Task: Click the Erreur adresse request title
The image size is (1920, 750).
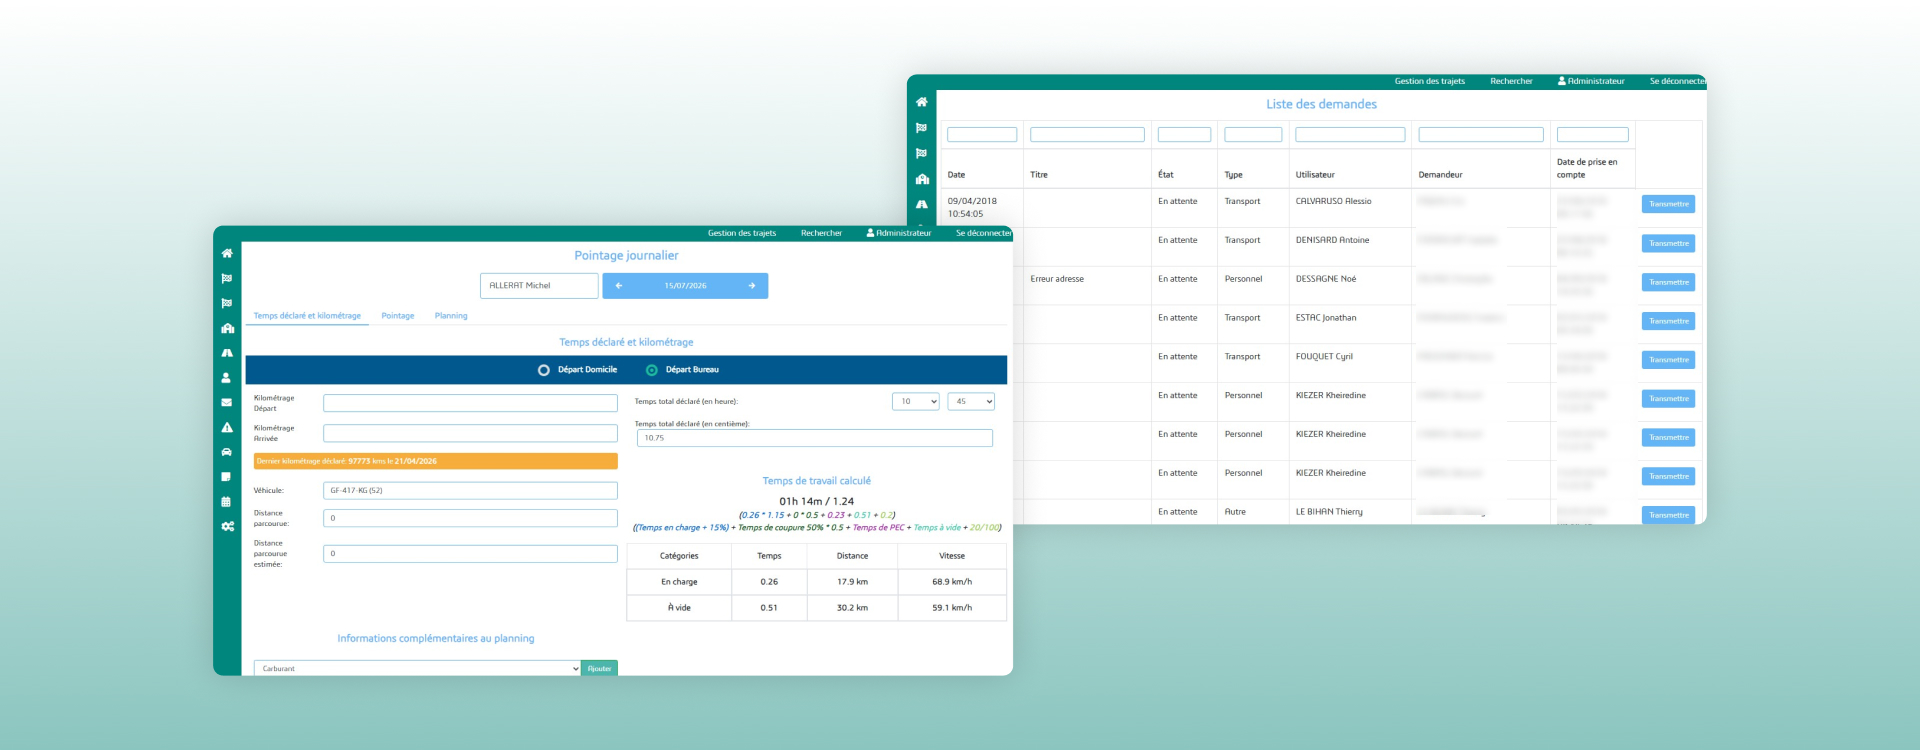Action: (1057, 279)
